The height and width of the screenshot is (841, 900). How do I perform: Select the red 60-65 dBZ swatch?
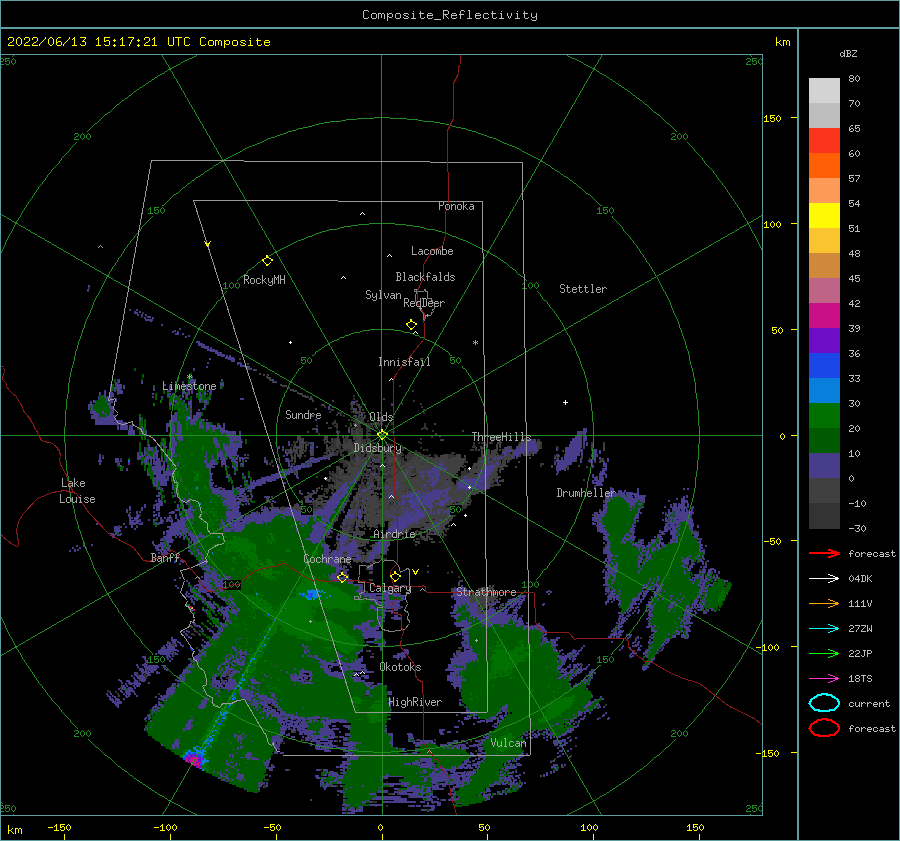[x=824, y=141]
